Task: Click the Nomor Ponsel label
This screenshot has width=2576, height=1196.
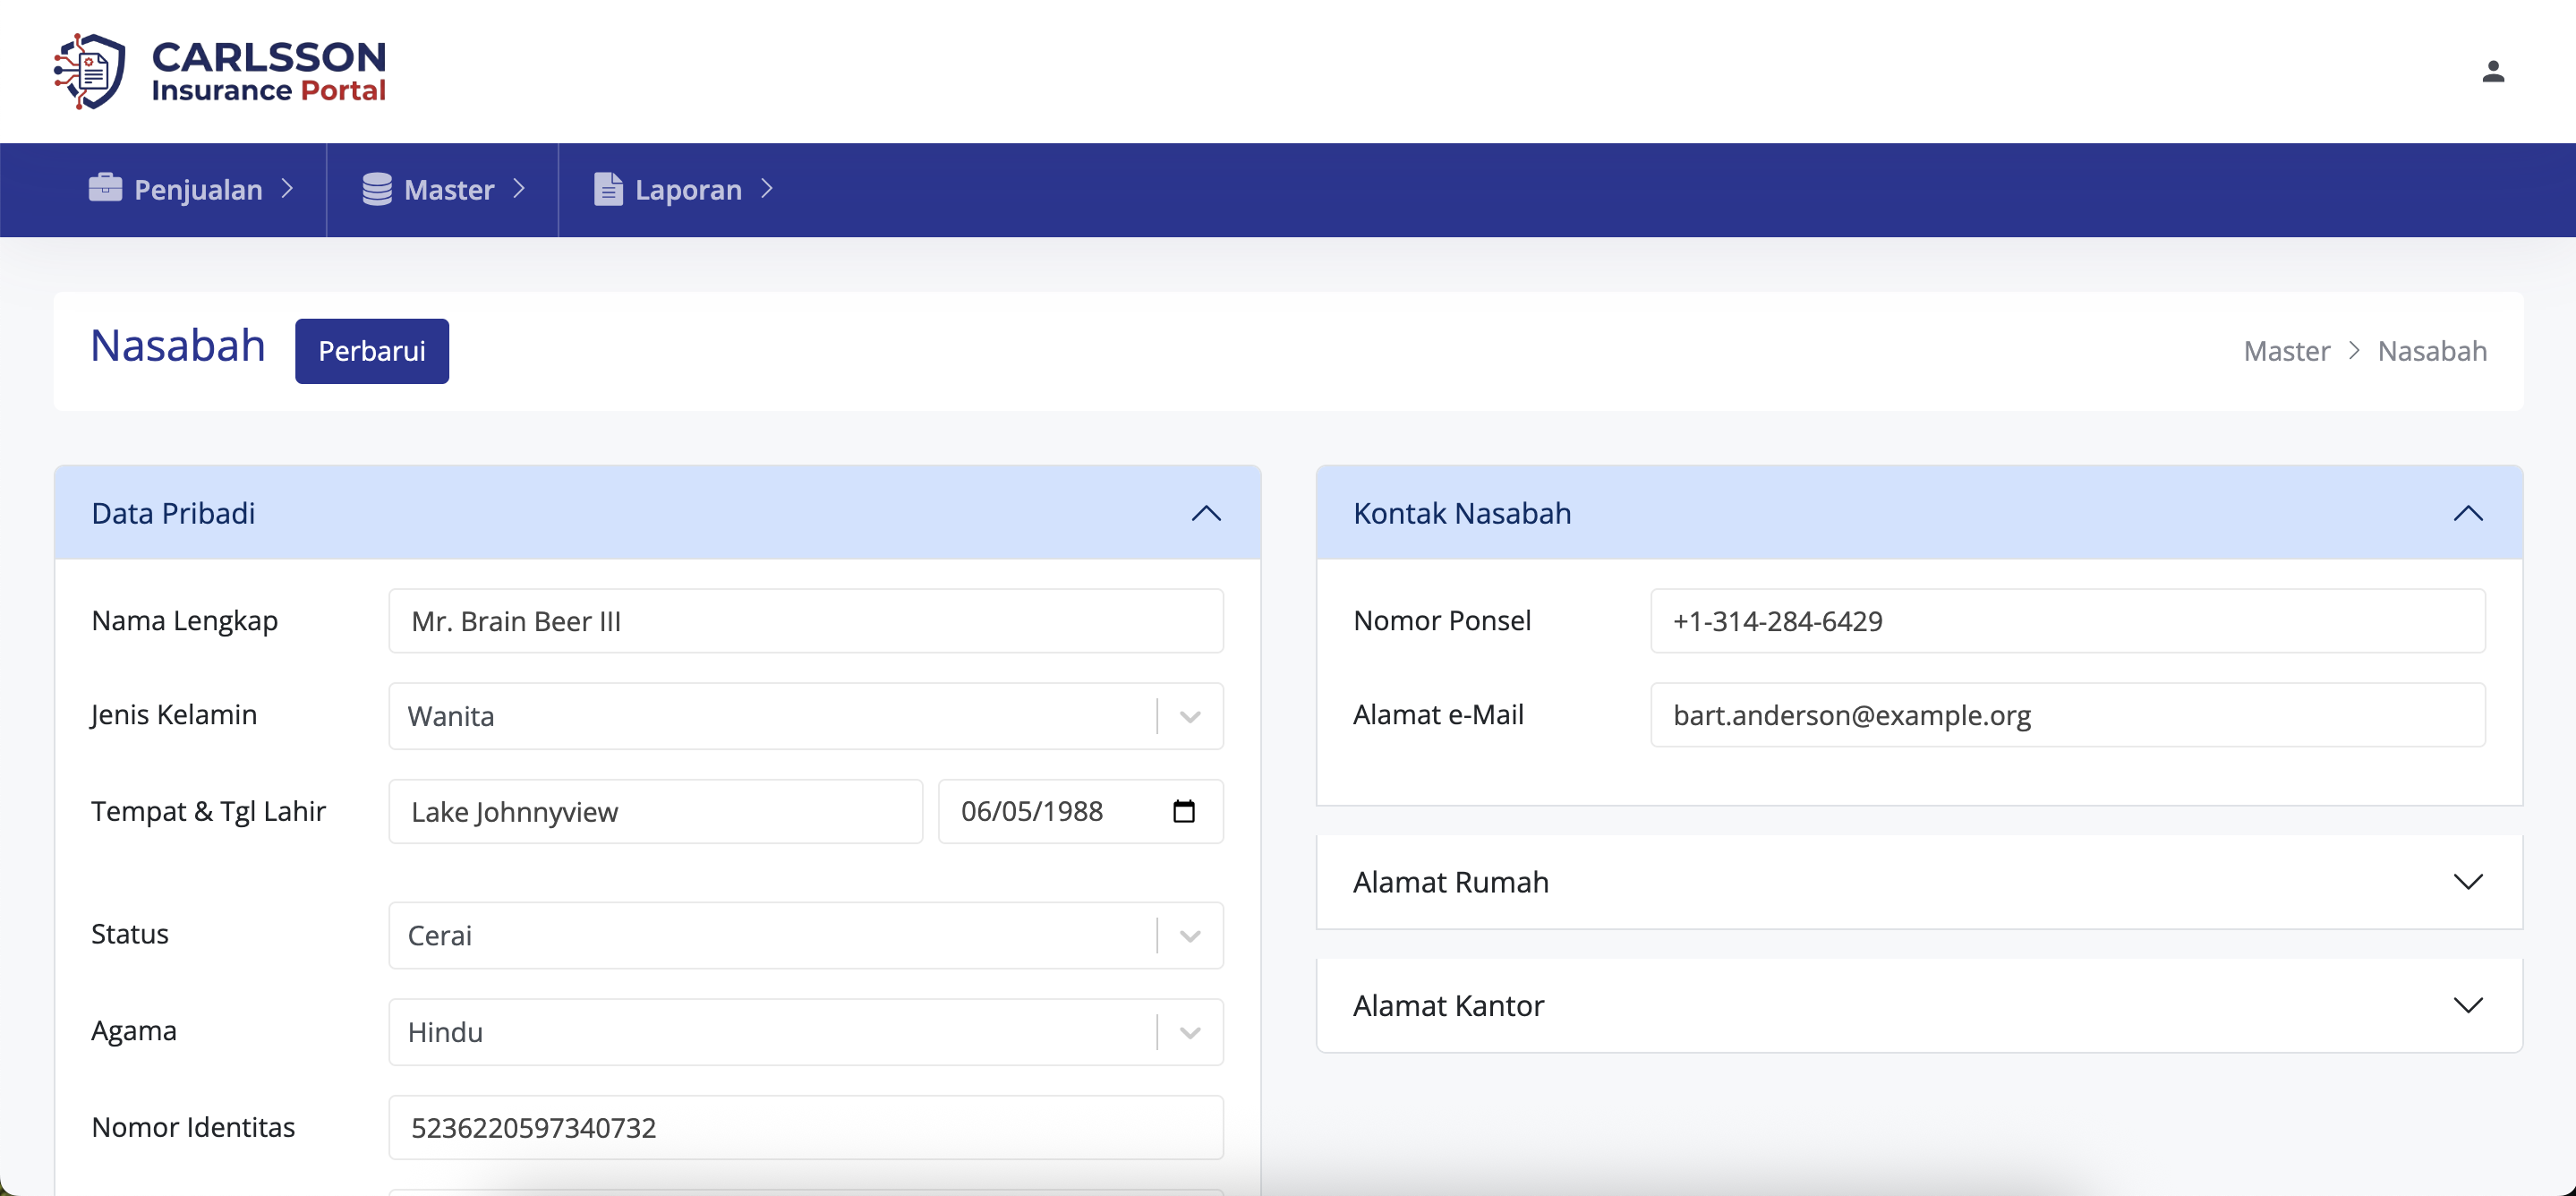Action: [1442, 621]
